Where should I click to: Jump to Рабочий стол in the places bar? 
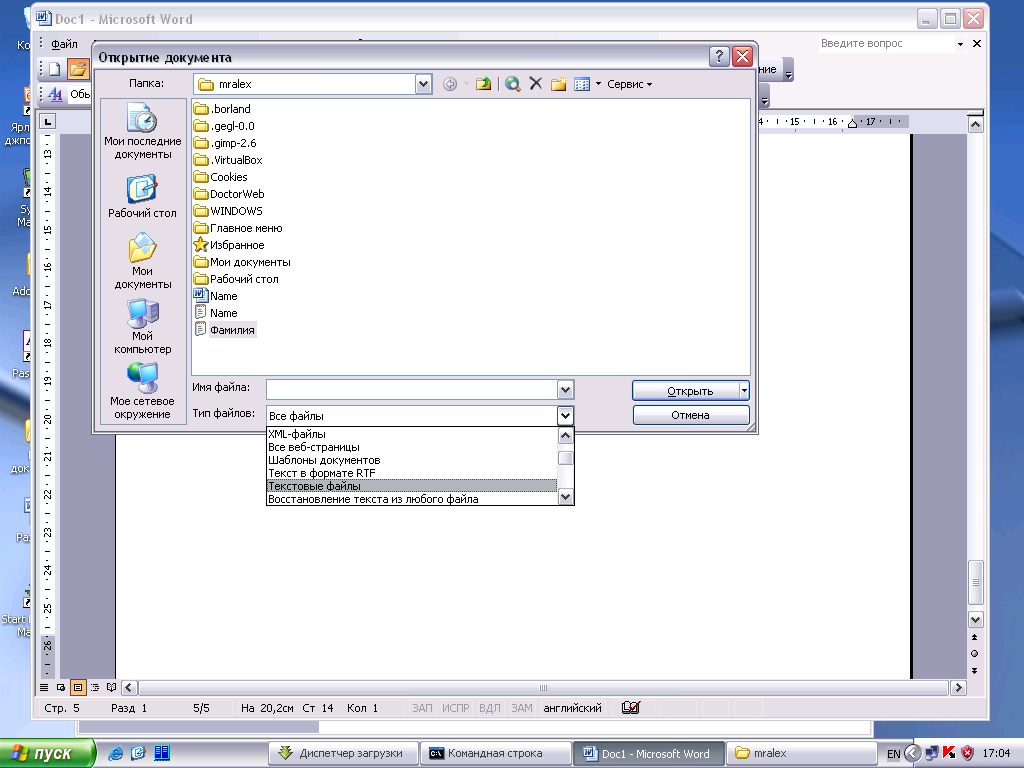click(x=142, y=197)
